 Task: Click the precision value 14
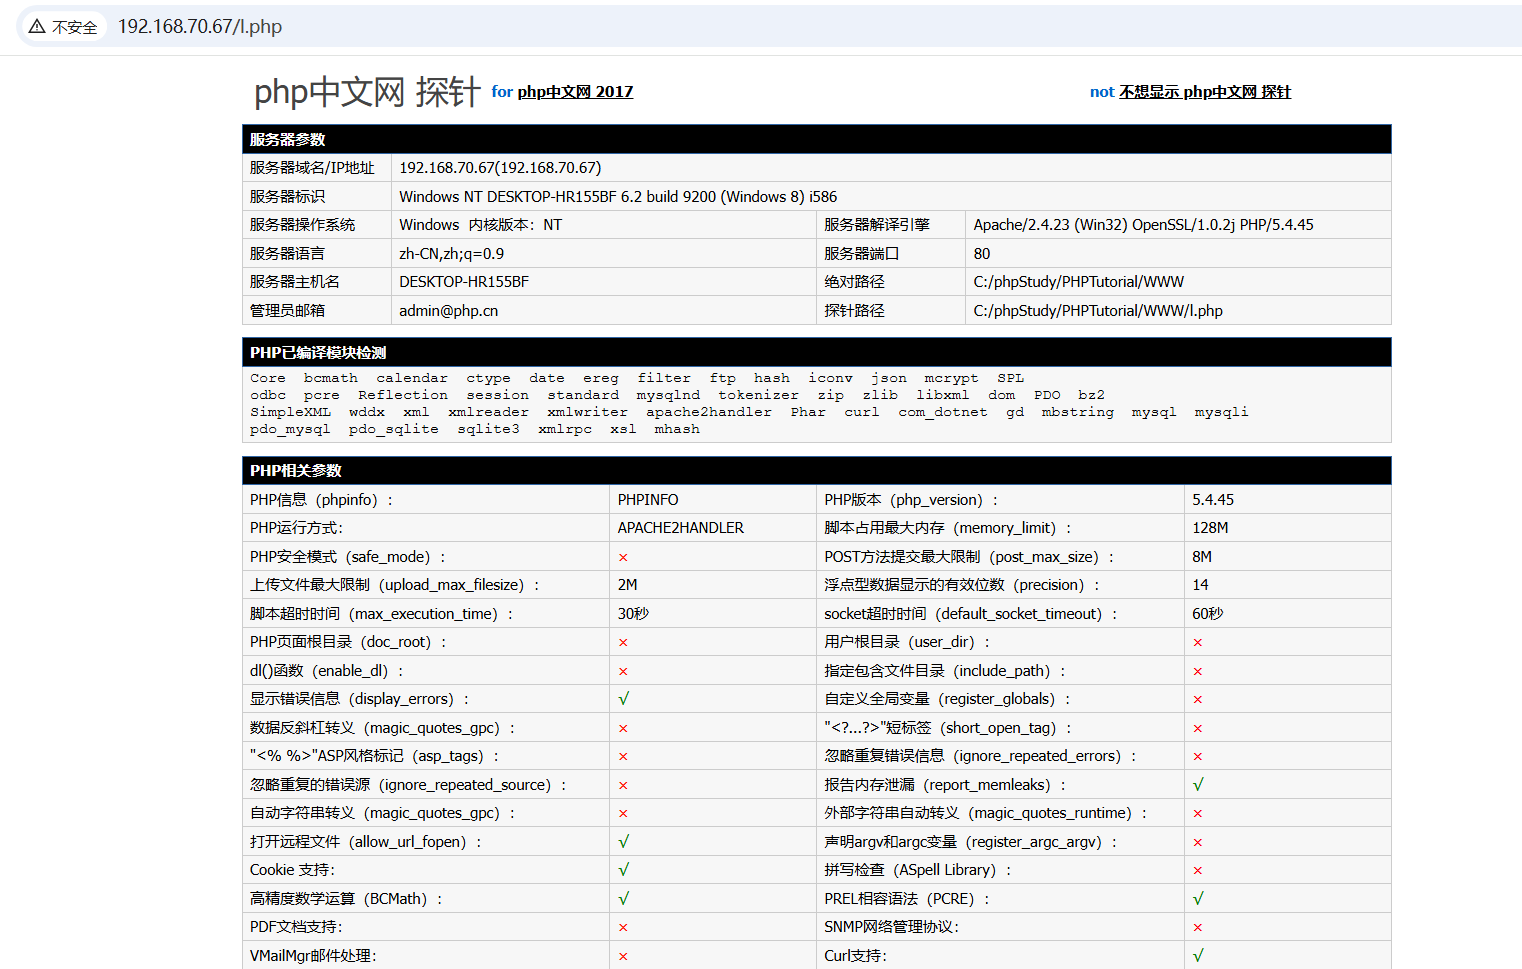point(1200,585)
